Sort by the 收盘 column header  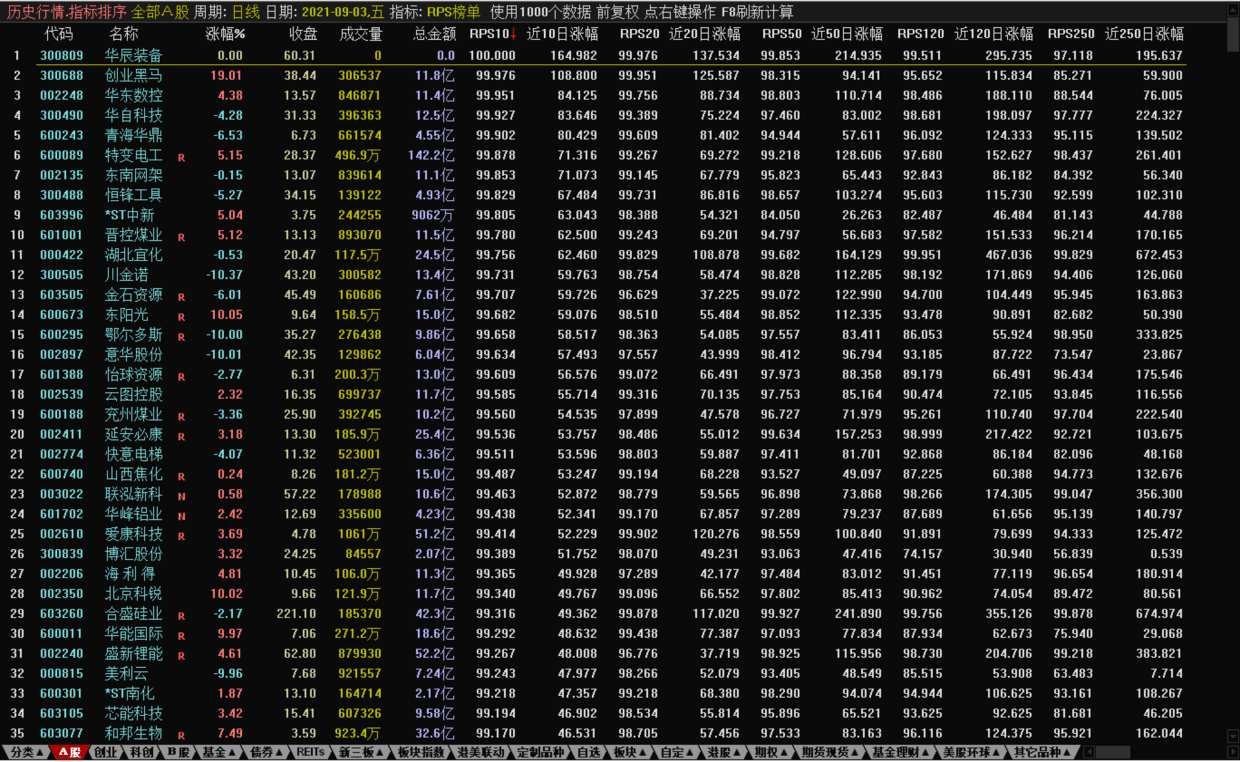[301, 34]
